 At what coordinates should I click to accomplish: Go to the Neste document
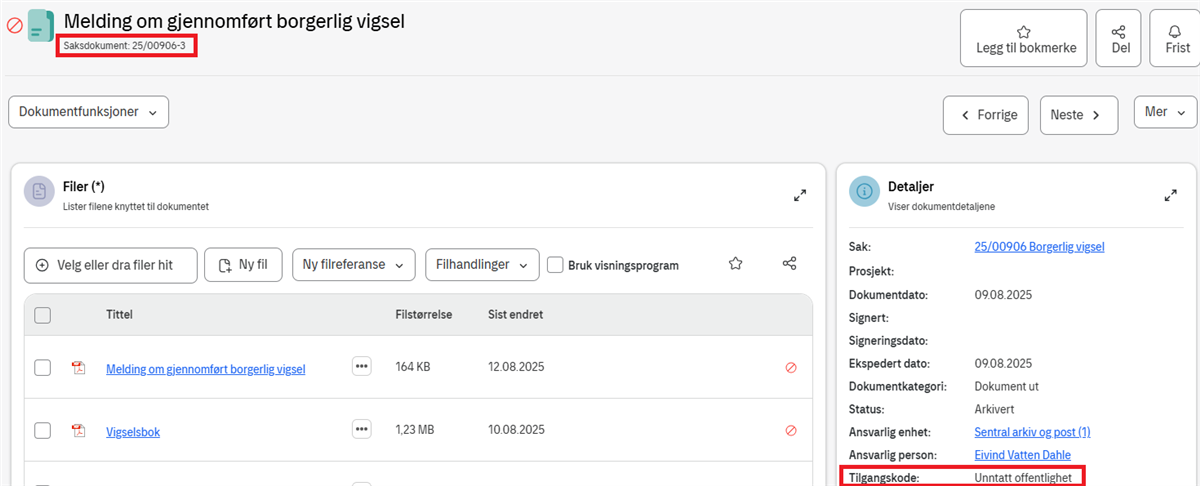pyautogui.click(x=1078, y=115)
